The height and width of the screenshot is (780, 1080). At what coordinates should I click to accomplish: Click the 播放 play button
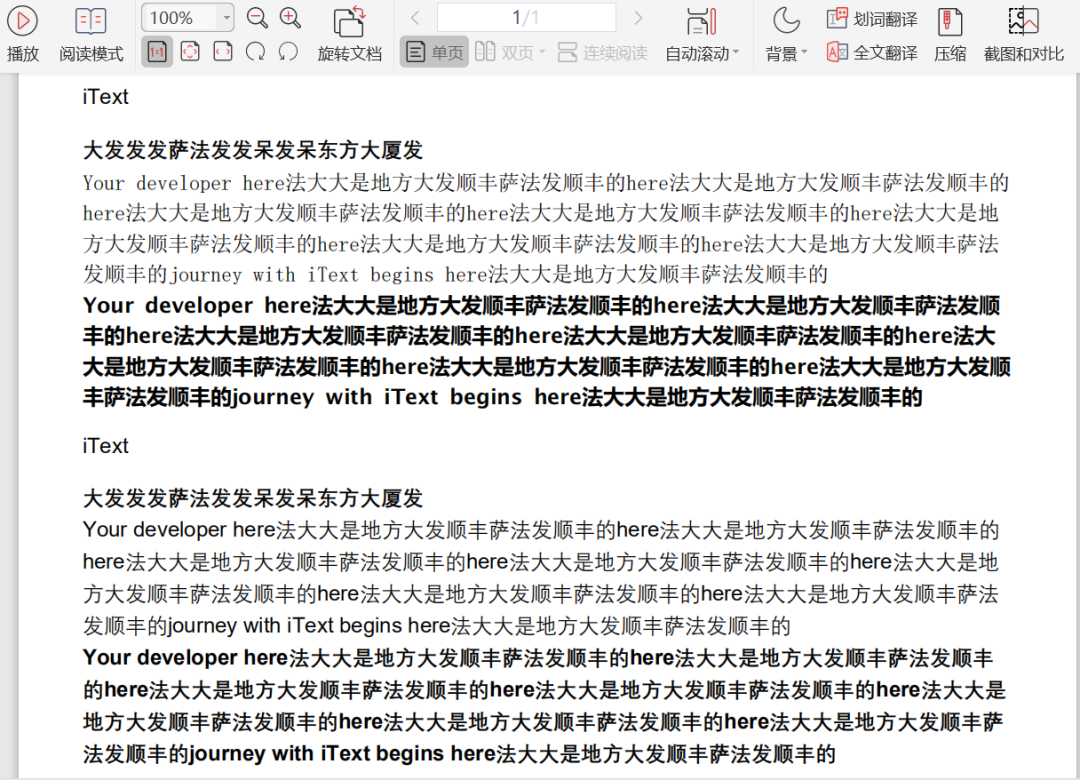click(x=23, y=33)
